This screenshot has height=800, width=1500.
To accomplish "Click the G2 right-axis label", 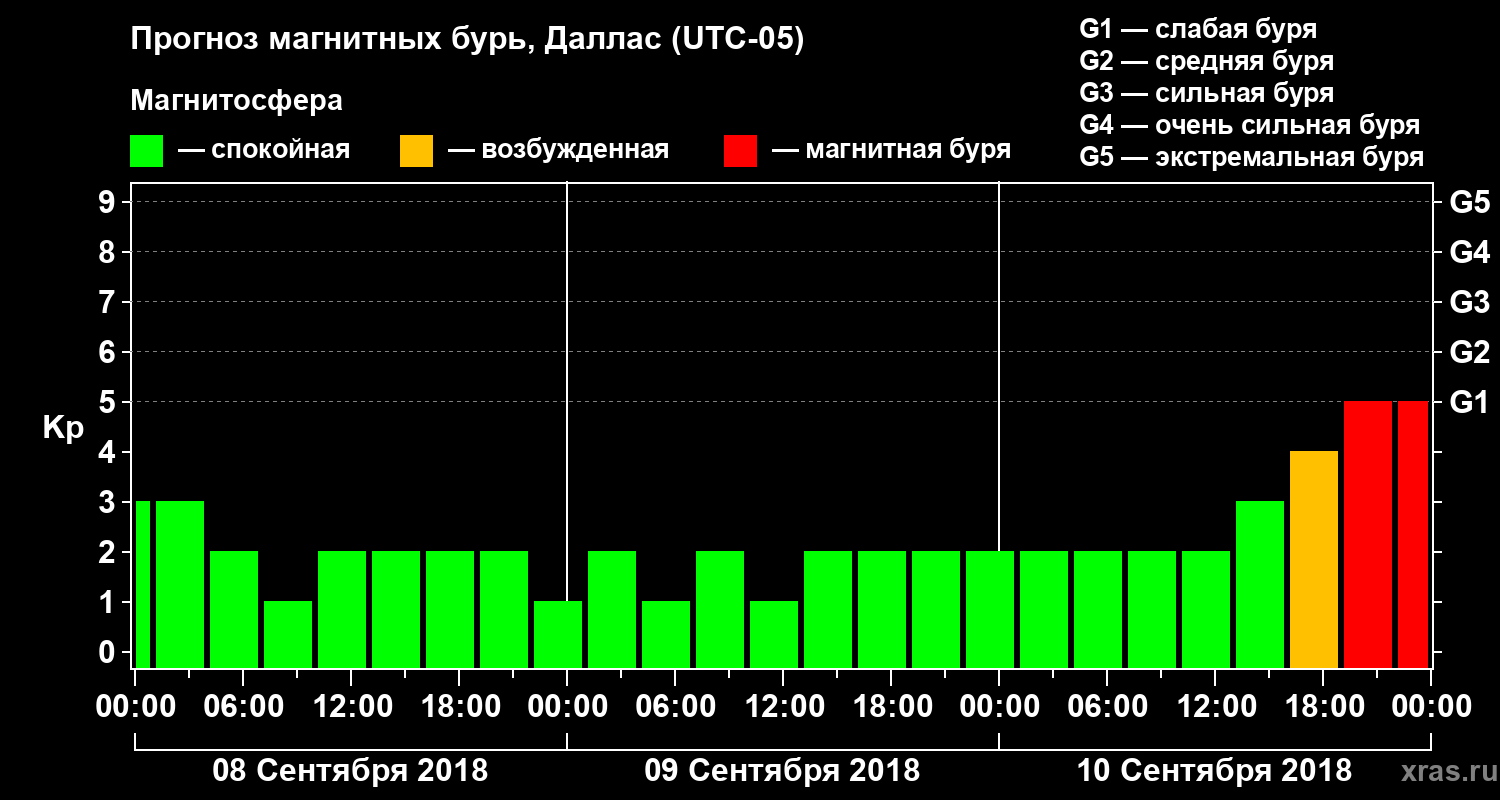I will (x=1469, y=352).
